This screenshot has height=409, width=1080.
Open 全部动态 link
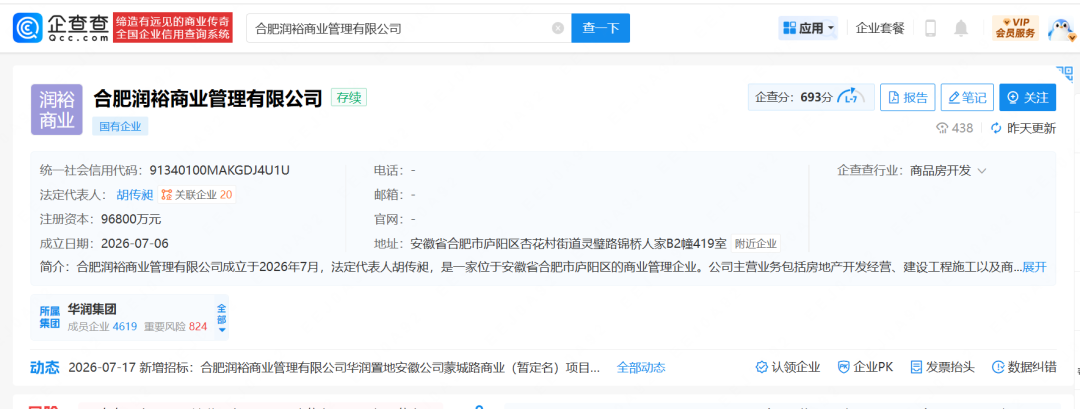(641, 368)
